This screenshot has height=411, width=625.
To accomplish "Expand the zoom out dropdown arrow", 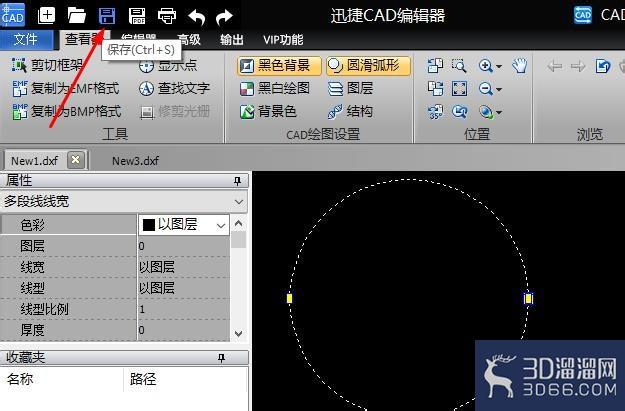I will click(x=499, y=89).
